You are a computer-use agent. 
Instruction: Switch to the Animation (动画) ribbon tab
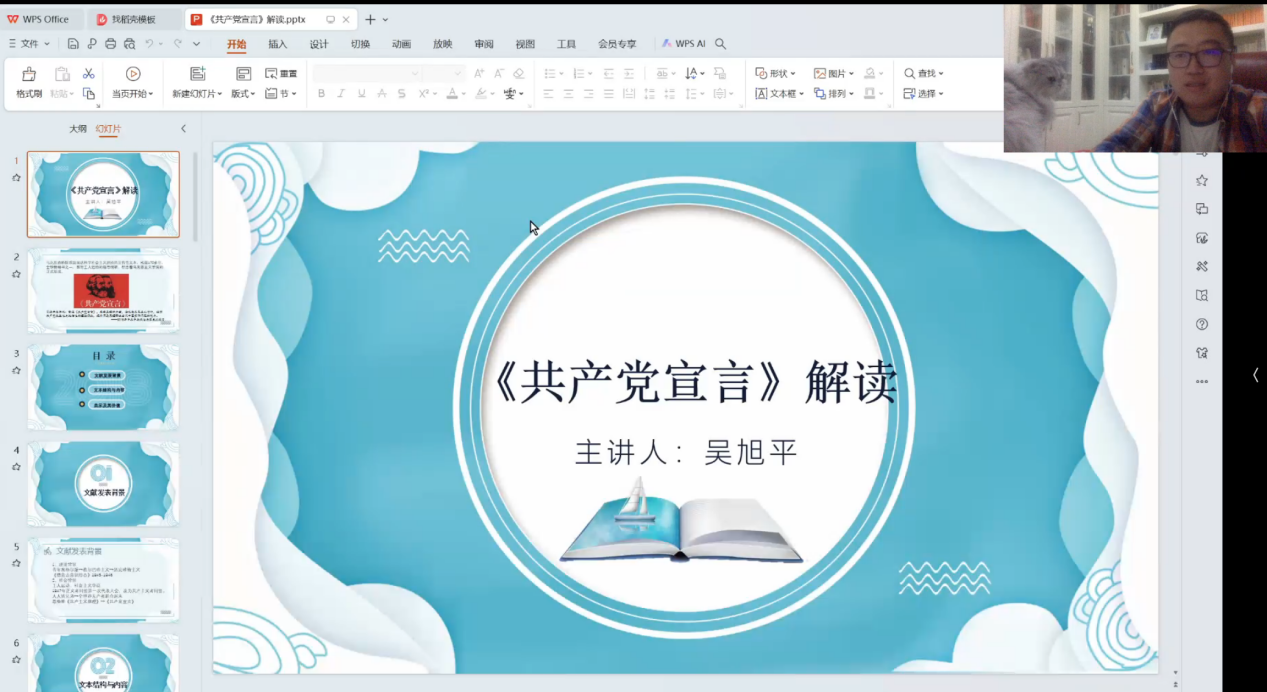tap(401, 44)
